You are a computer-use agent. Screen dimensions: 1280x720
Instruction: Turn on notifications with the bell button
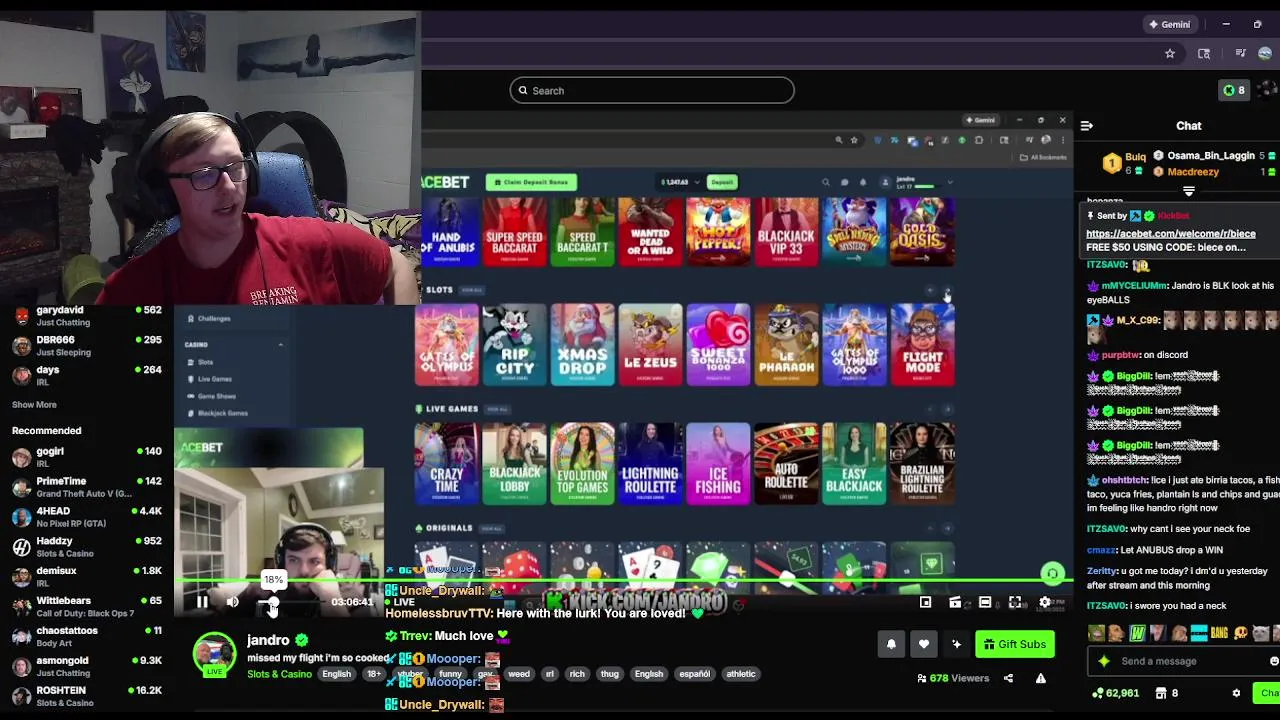click(x=891, y=644)
